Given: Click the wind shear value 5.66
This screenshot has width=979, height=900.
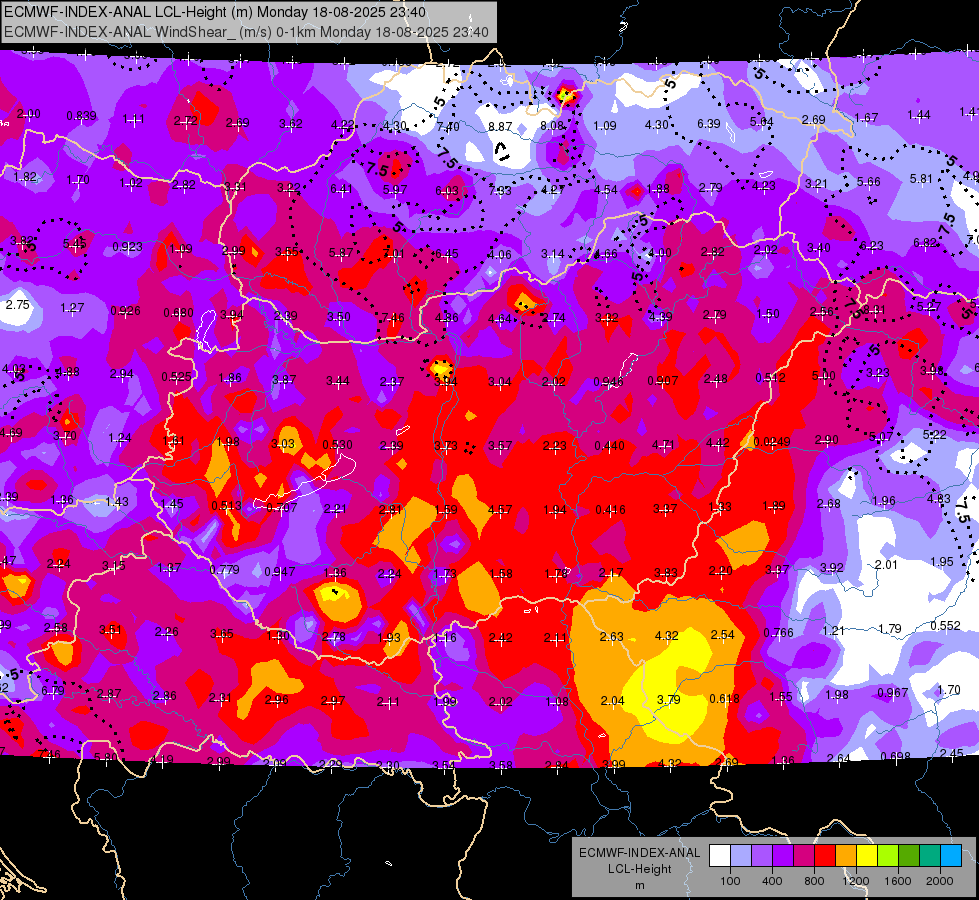Looking at the screenshot, I should pyautogui.click(x=868, y=182).
